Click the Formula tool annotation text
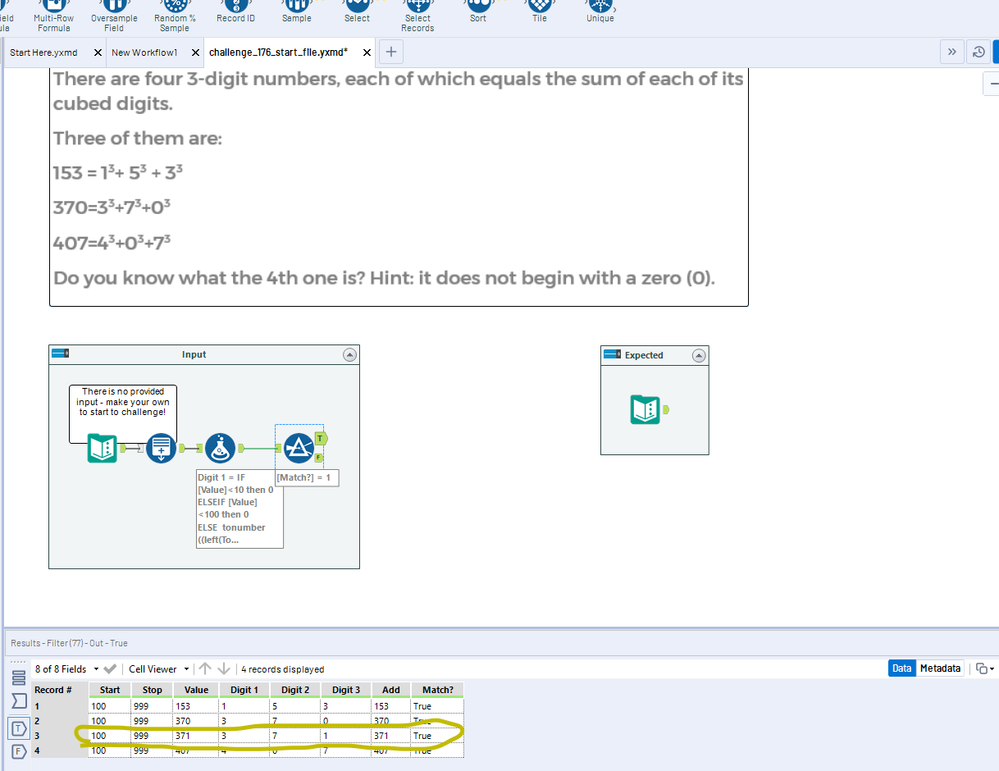 [x=240, y=508]
